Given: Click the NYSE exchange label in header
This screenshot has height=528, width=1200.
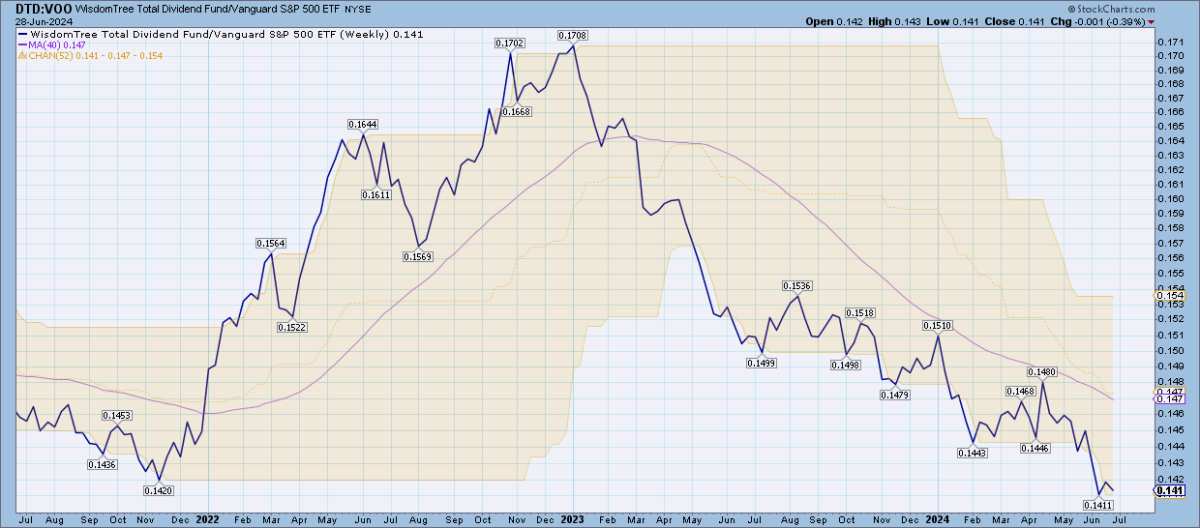Looking at the screenshot, I should point(358,8).
